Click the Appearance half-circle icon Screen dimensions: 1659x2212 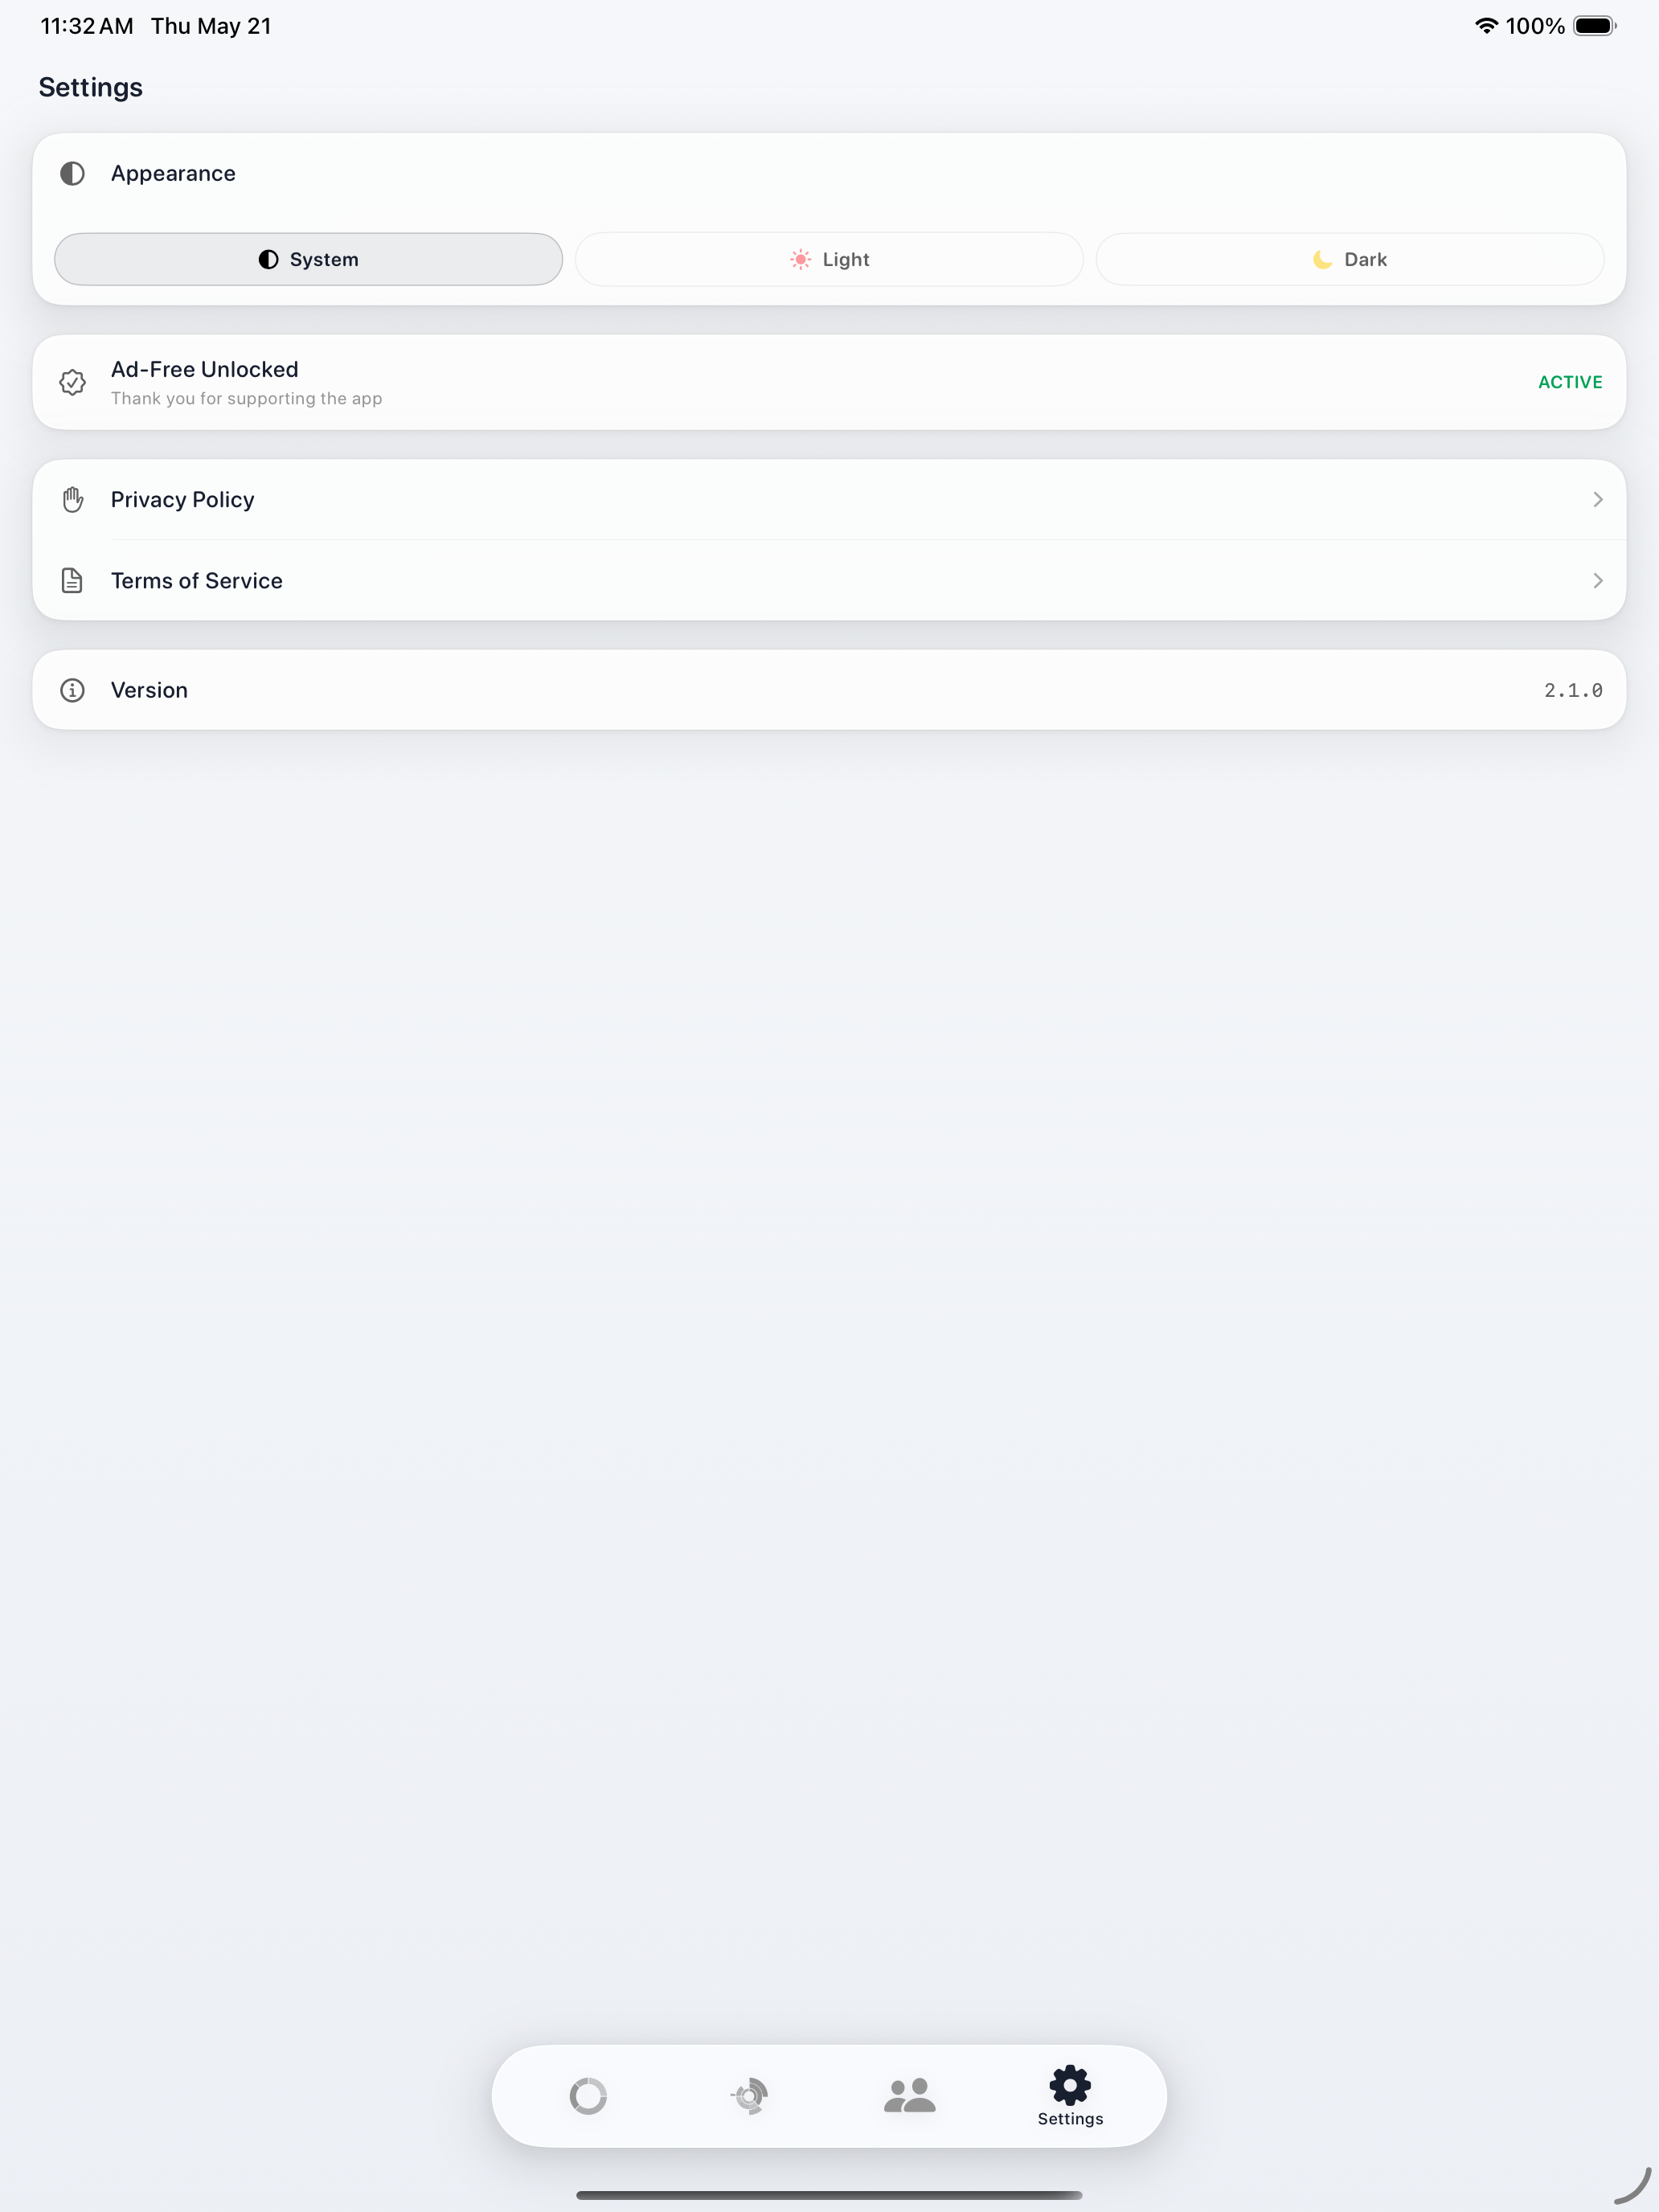(72, 174)
